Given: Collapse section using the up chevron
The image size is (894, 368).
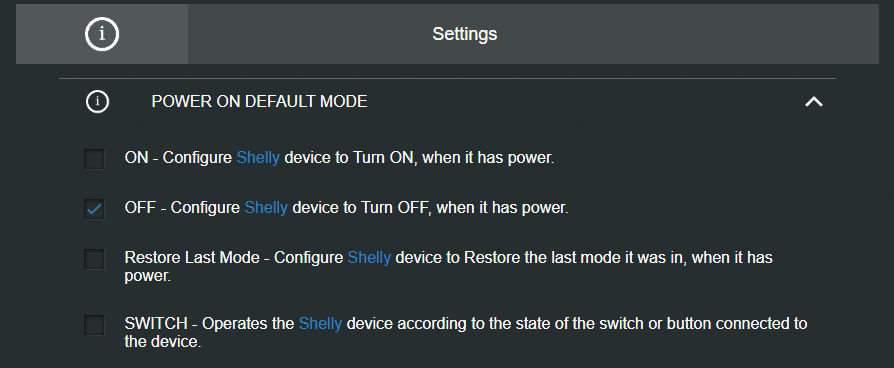Looking at the screenshot, I should click(814, 102).
